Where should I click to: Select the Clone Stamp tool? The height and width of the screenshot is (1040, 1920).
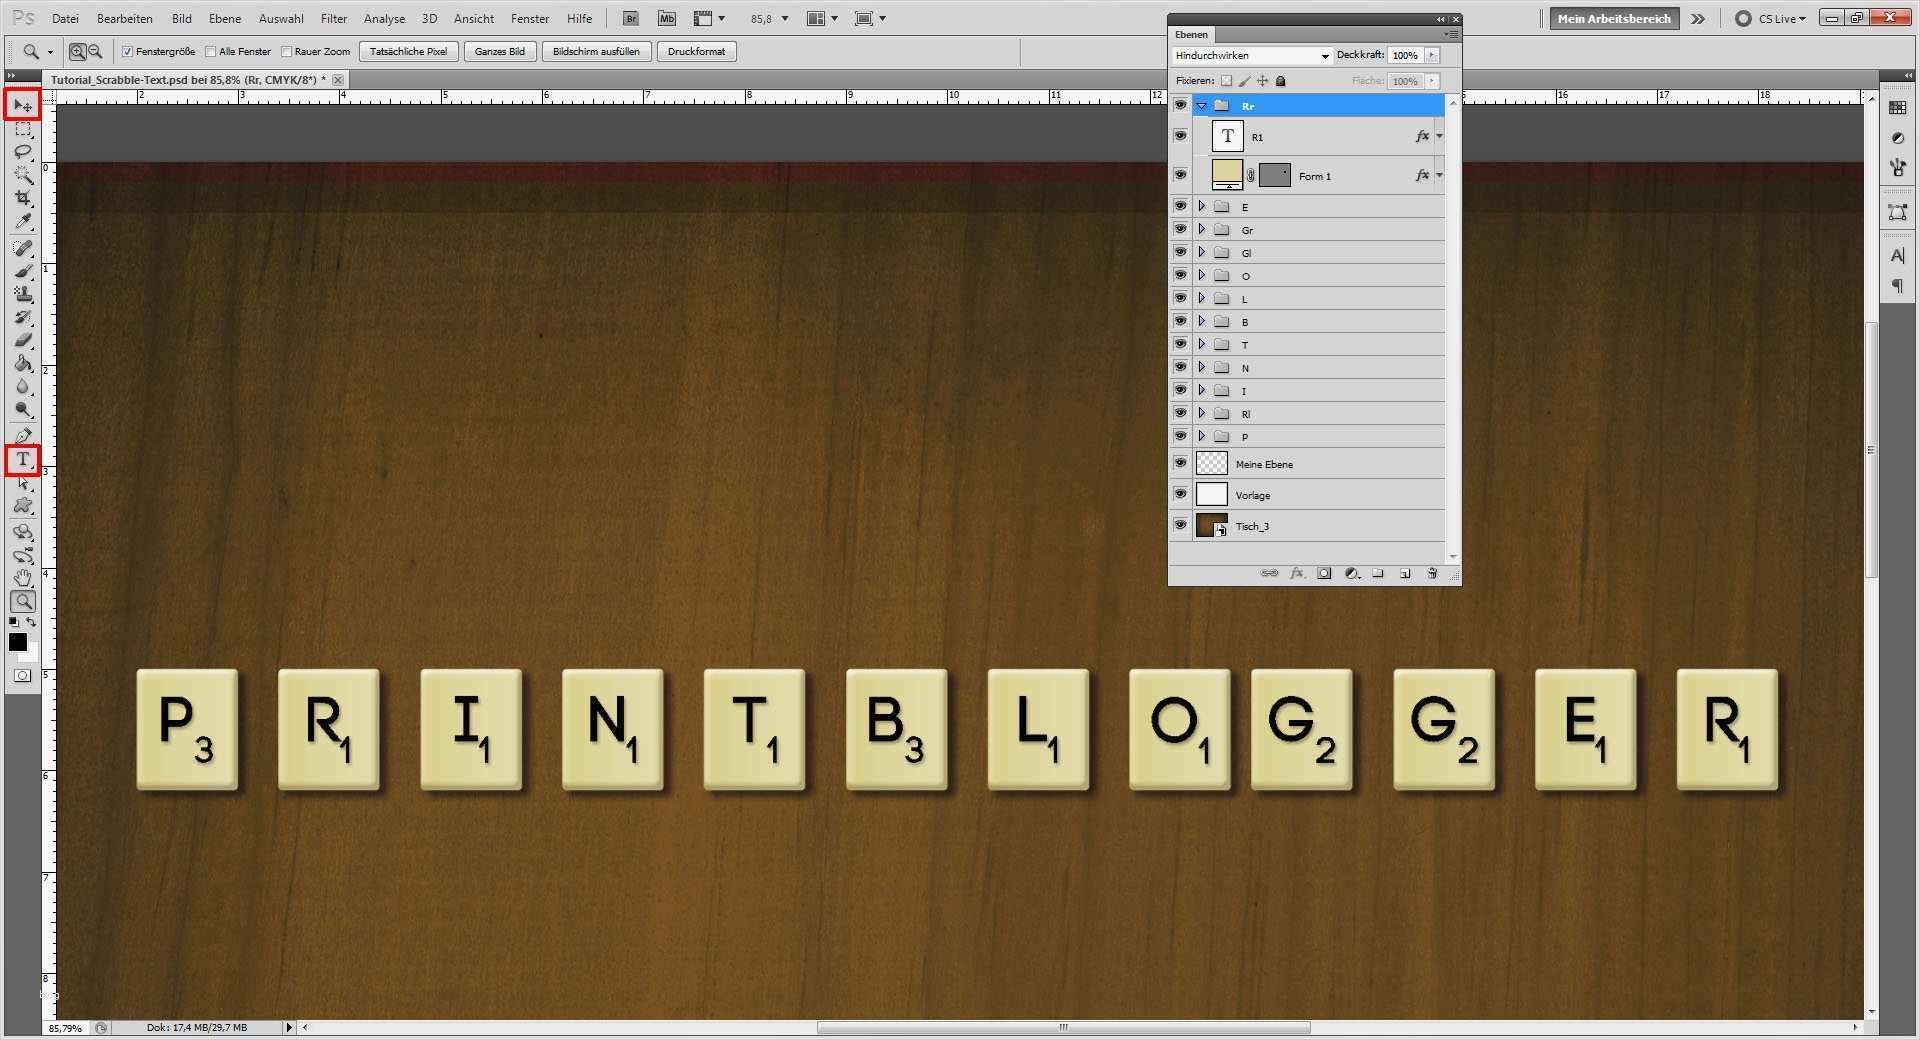pyautogui.click(x=23, y=294)
